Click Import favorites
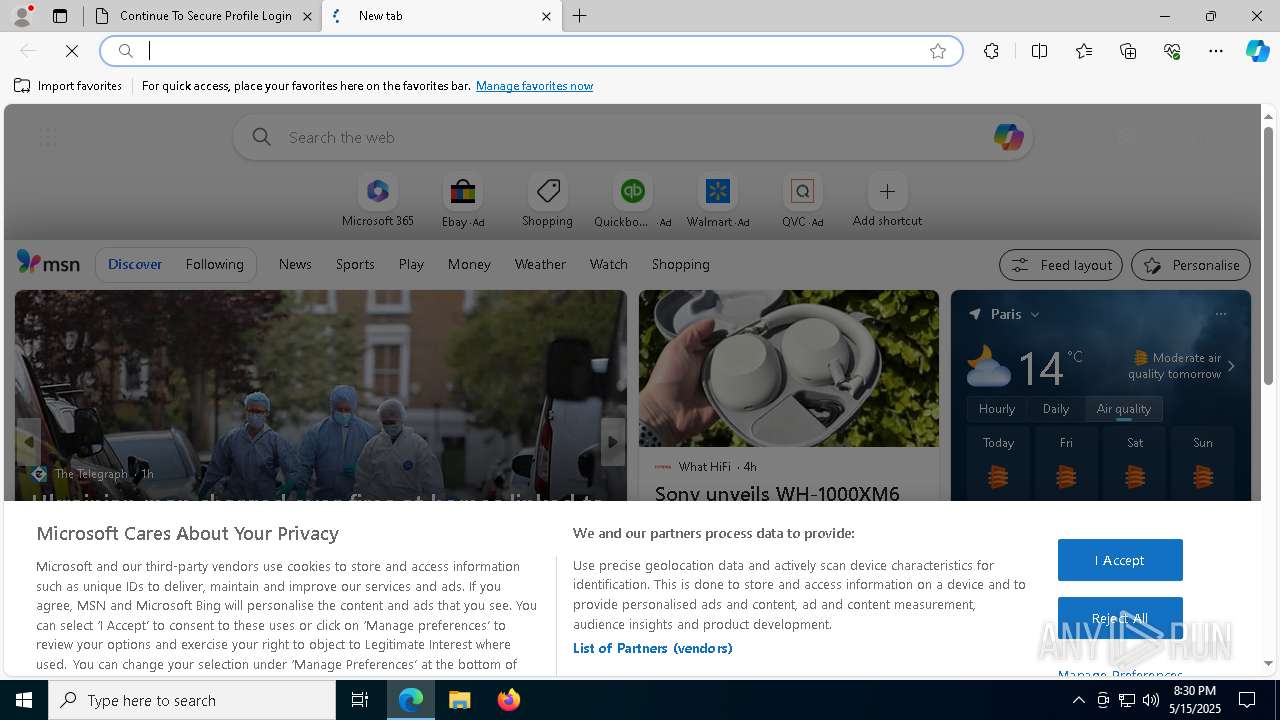The width and height of the screenshot is (1280, 720). point(68,86)
